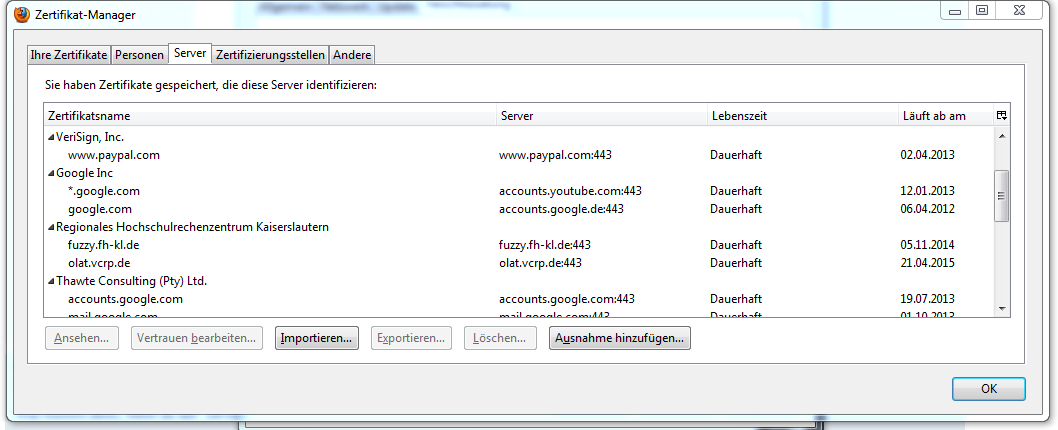Screen dimensions: 1058x430
Task: Select the *.google.com certificate row
Action: [x=520, y=191]
